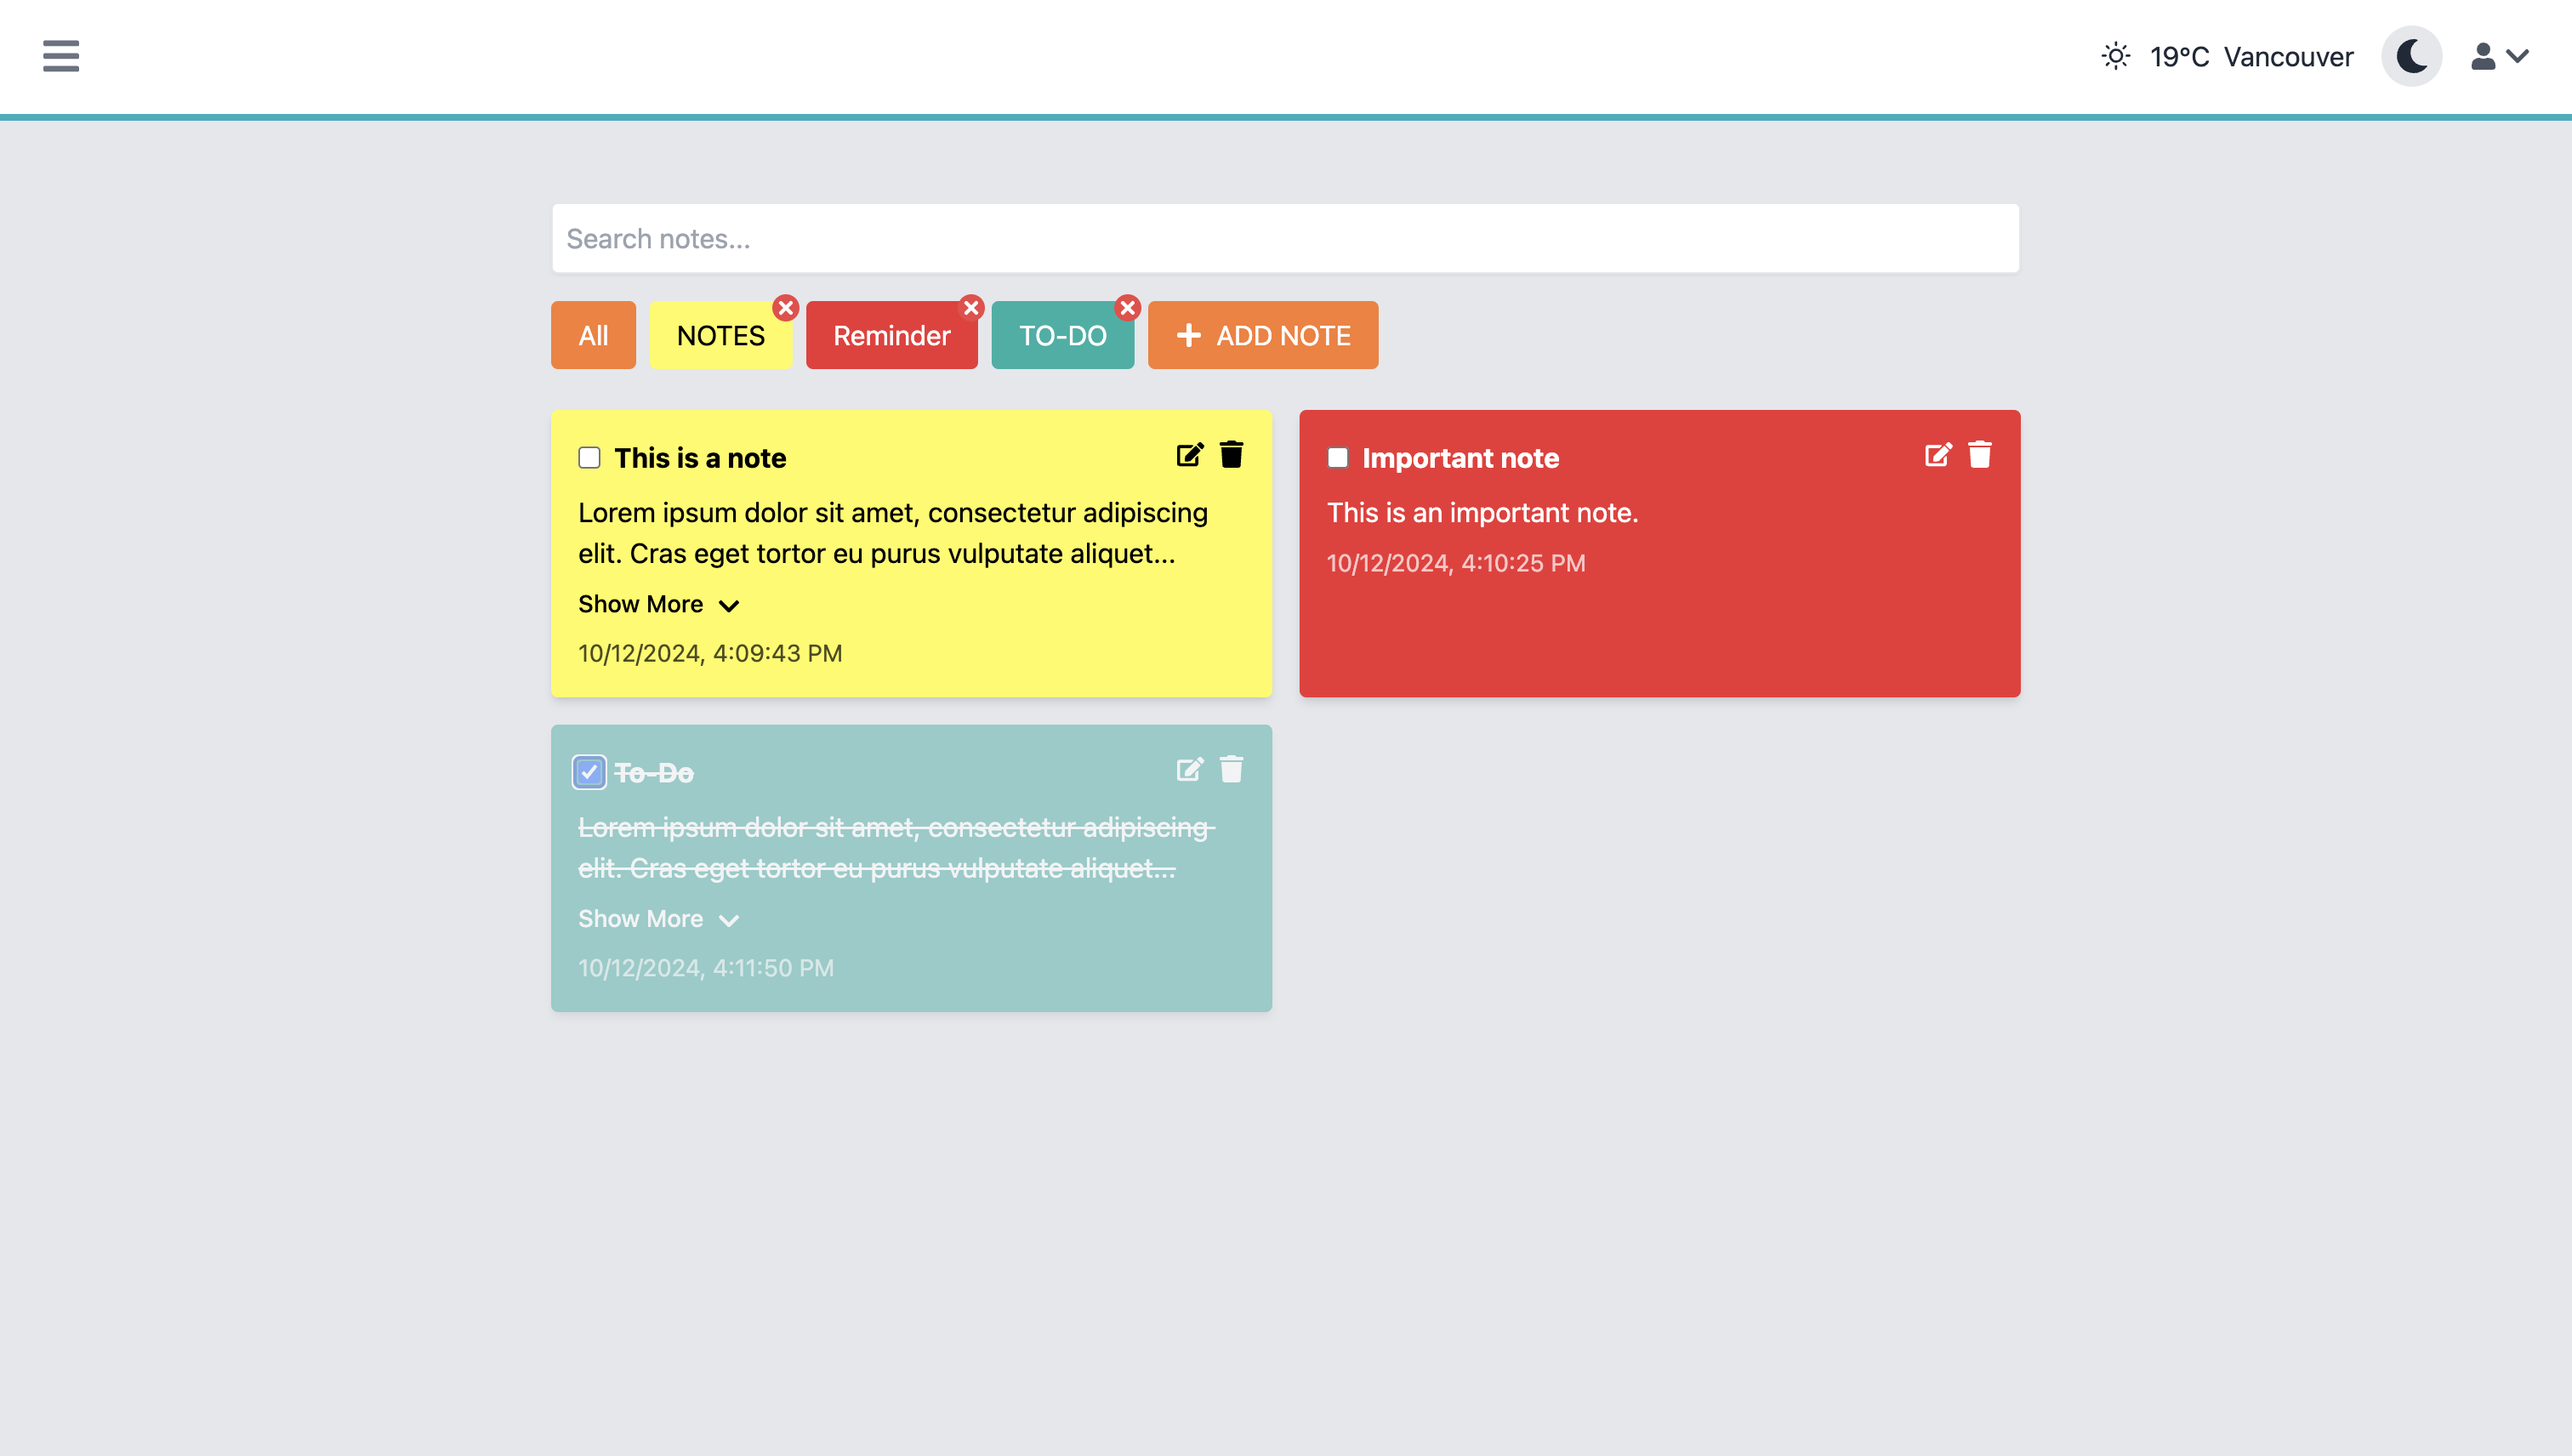The image size is (2572, 1456).
Task: Edit the 'This is a note' card
Action: (1189, 455)
